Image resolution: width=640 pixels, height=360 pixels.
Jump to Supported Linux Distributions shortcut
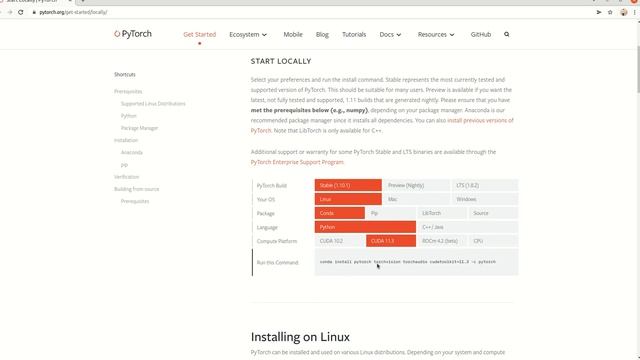tap(153, 104)
